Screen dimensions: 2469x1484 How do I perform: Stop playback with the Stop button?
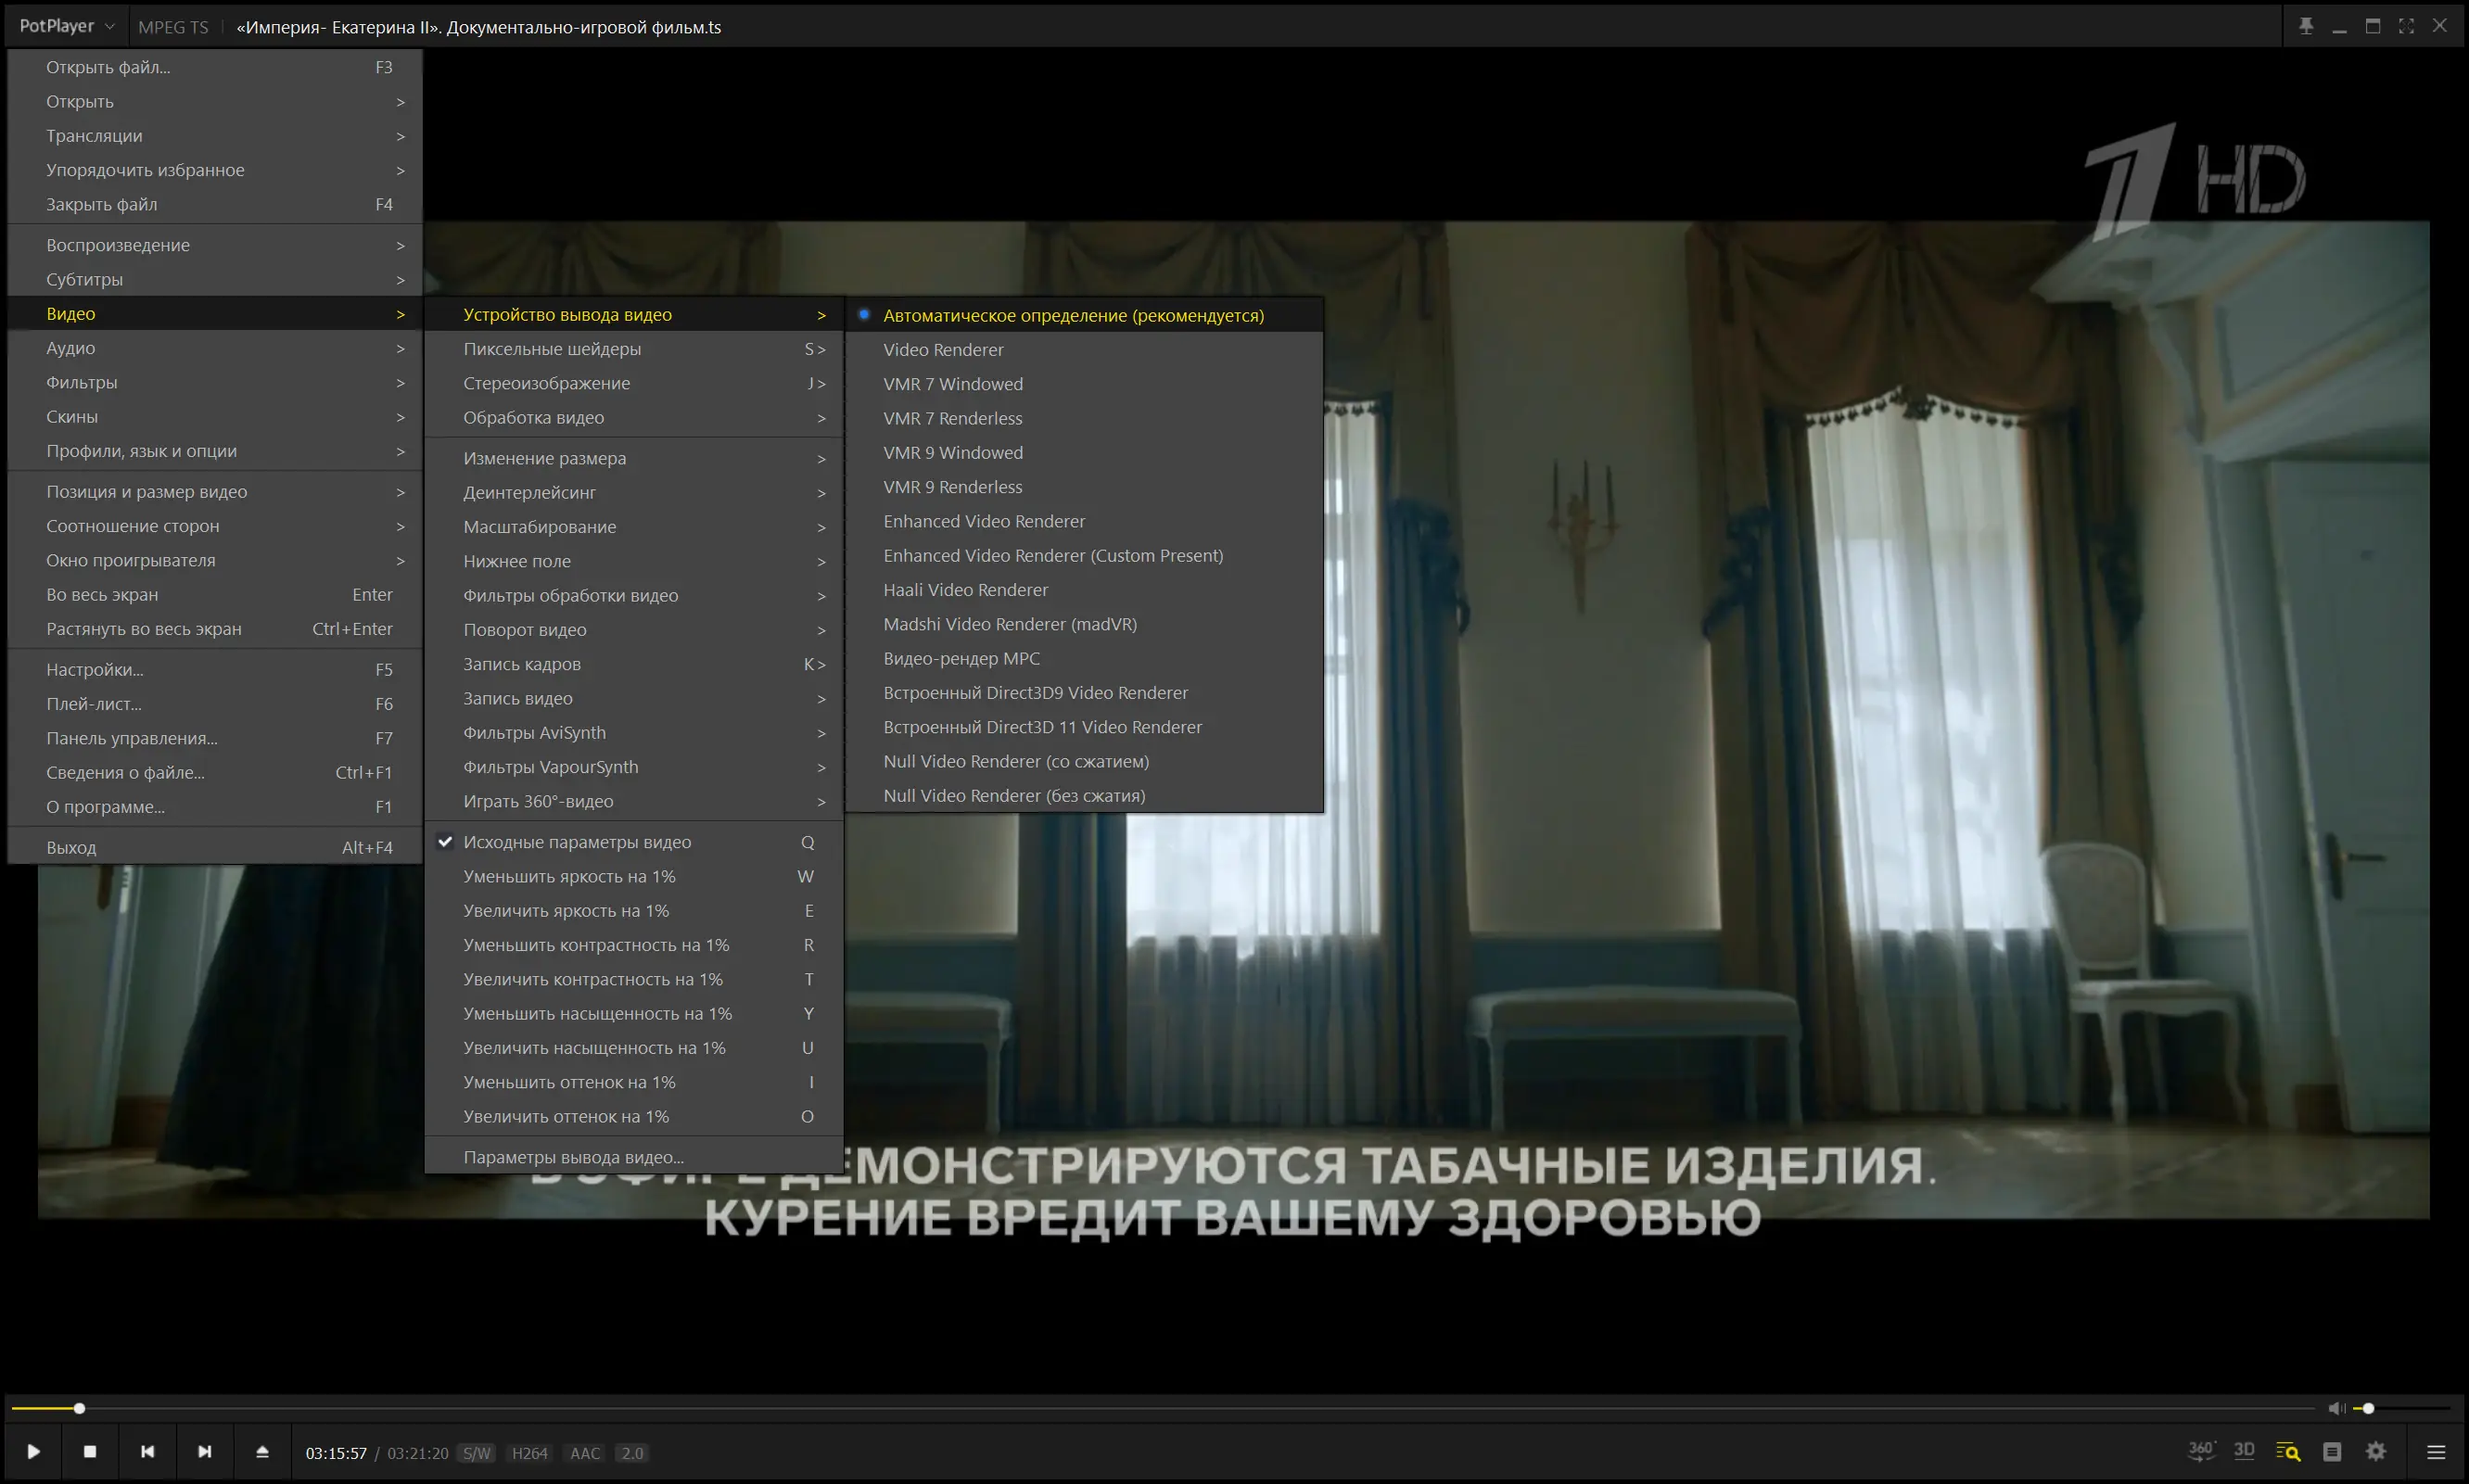coord(90,1452)
